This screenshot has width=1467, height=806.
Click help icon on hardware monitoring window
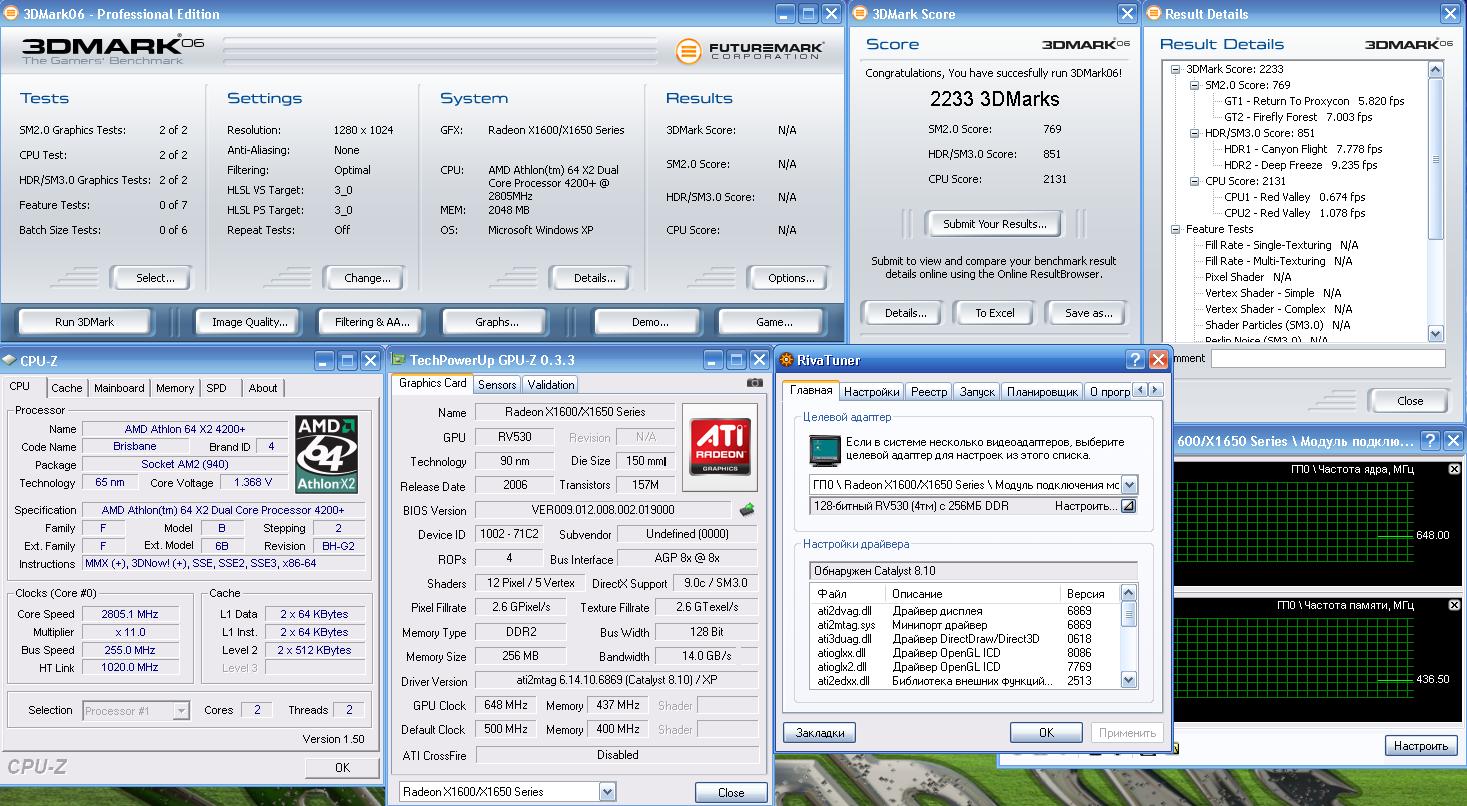[1430, 440]
